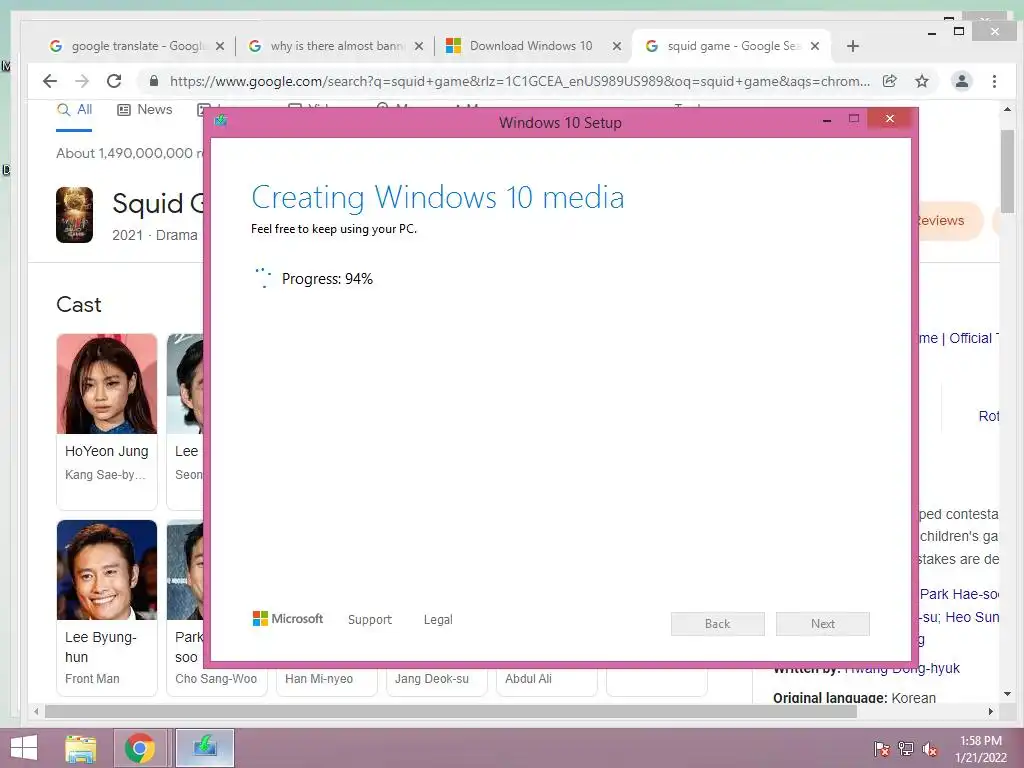The width and height of the screenshot is (1024, 768).
Task: Minimize the Windows 10 Setup window
Action: coord(827,120)
